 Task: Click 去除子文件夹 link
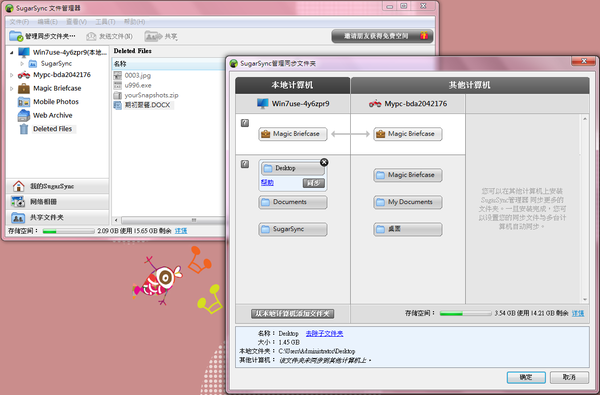pyautogui.click(x=324, y=334)
